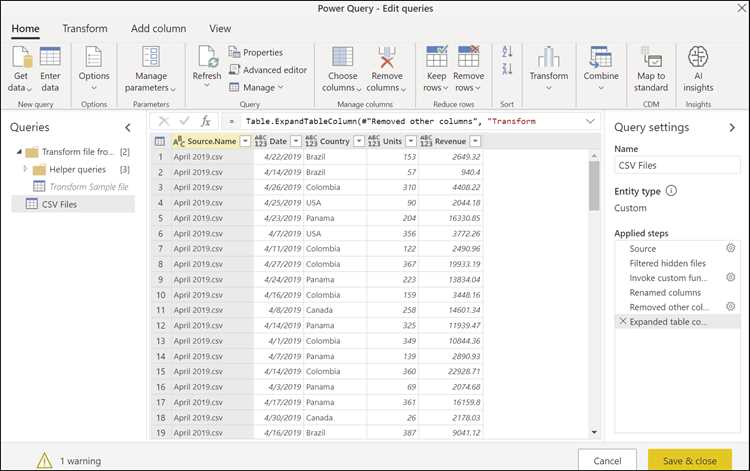Open Date column filter dropdown
The width and height of the screenshot is (750, 471).
296,141
